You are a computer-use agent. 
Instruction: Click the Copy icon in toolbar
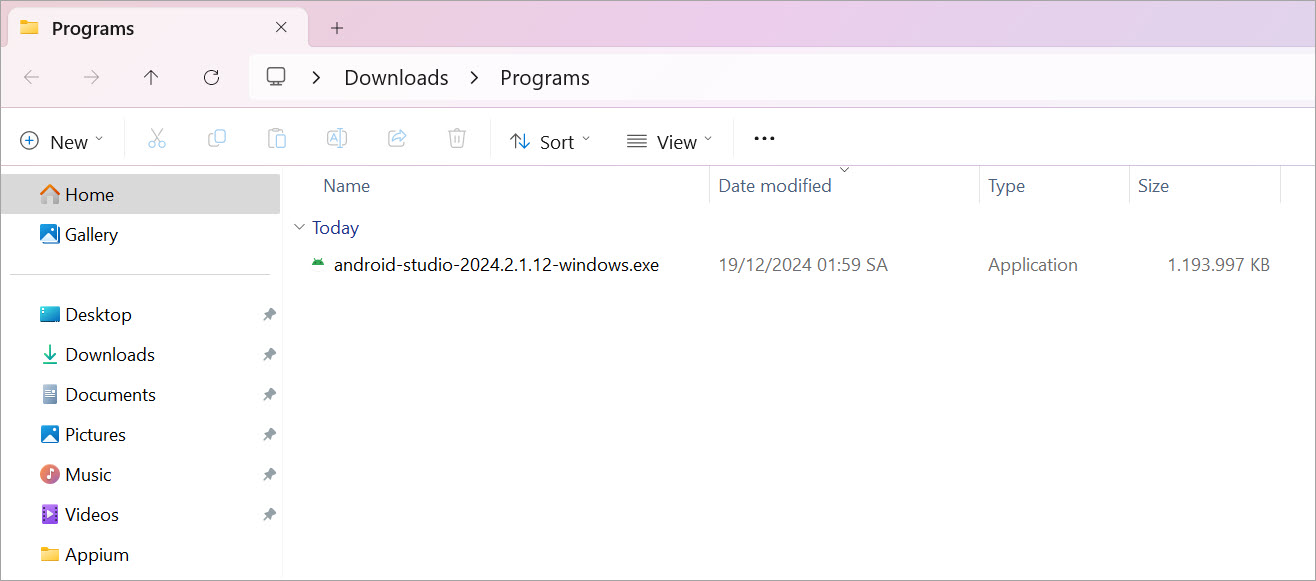point(217,139)
